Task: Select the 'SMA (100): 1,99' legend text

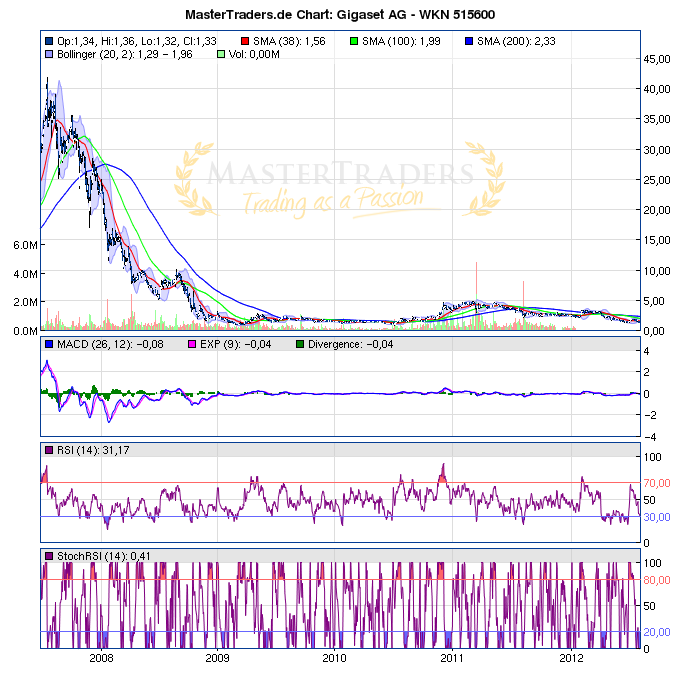Action: tap(401, 41)
